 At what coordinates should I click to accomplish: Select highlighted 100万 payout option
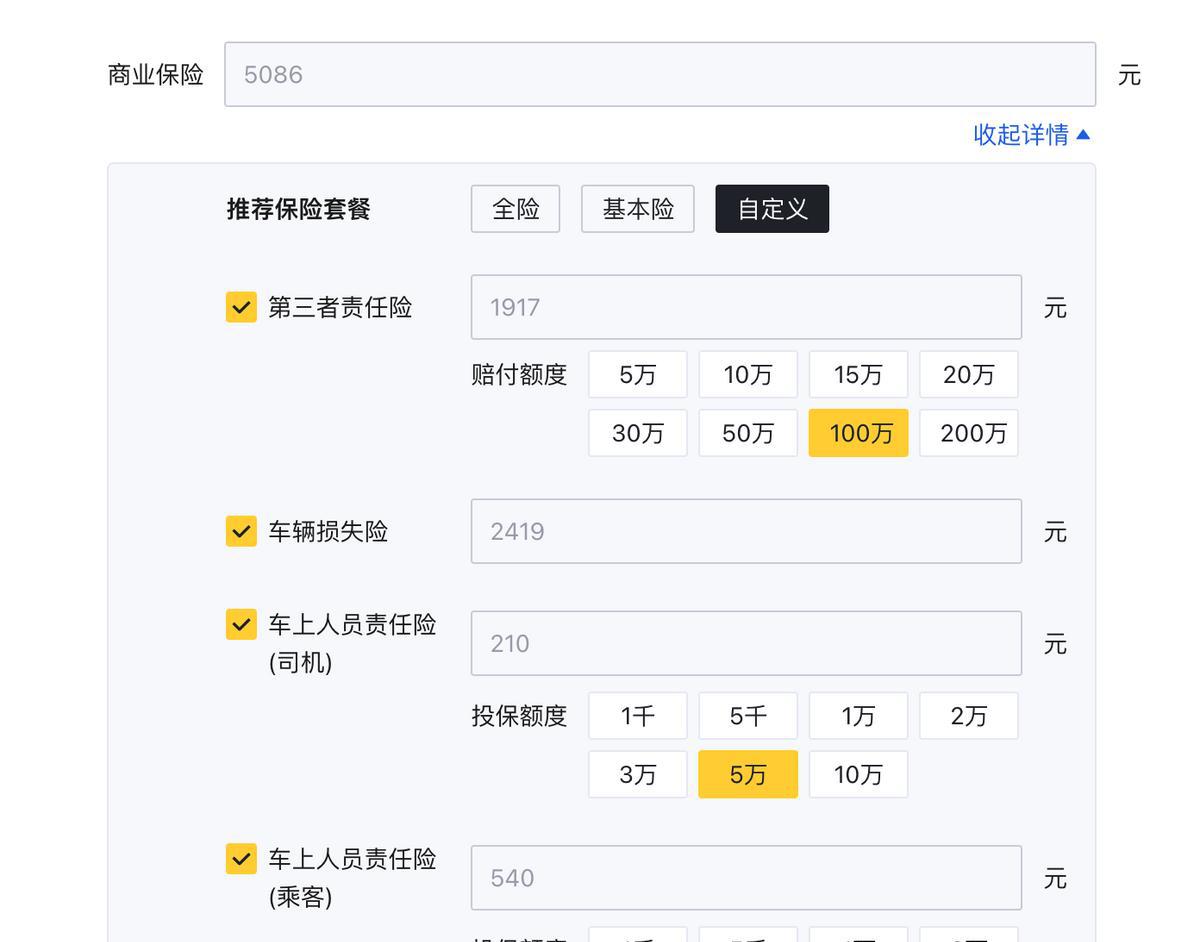point(858,433)
